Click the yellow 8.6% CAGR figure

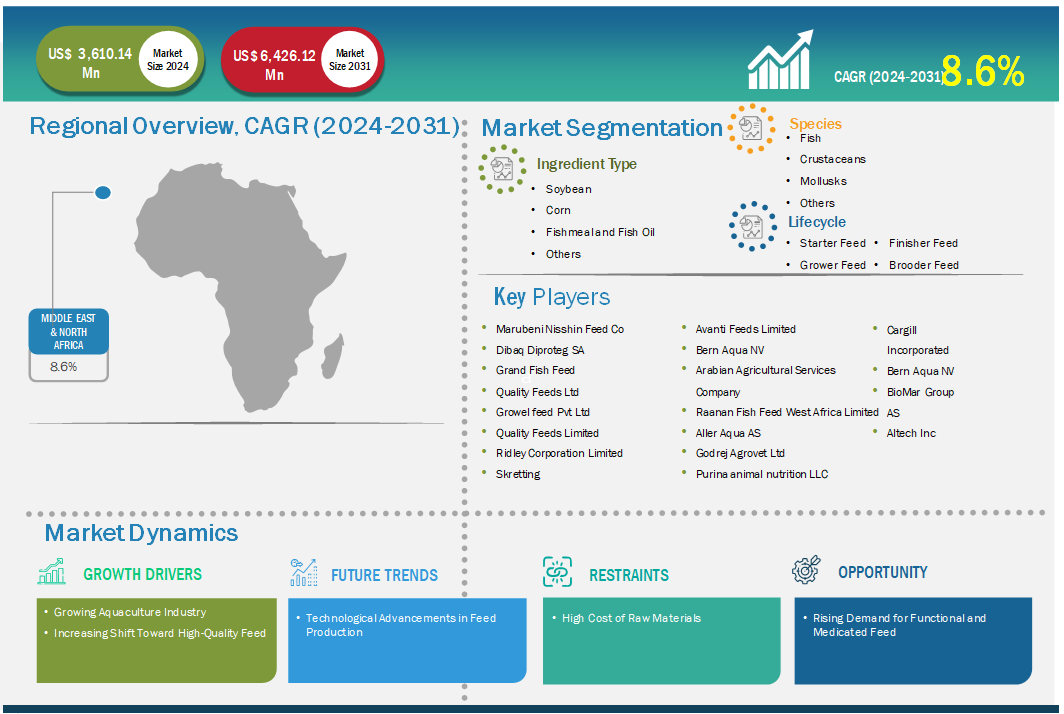[x=983, y=72]
